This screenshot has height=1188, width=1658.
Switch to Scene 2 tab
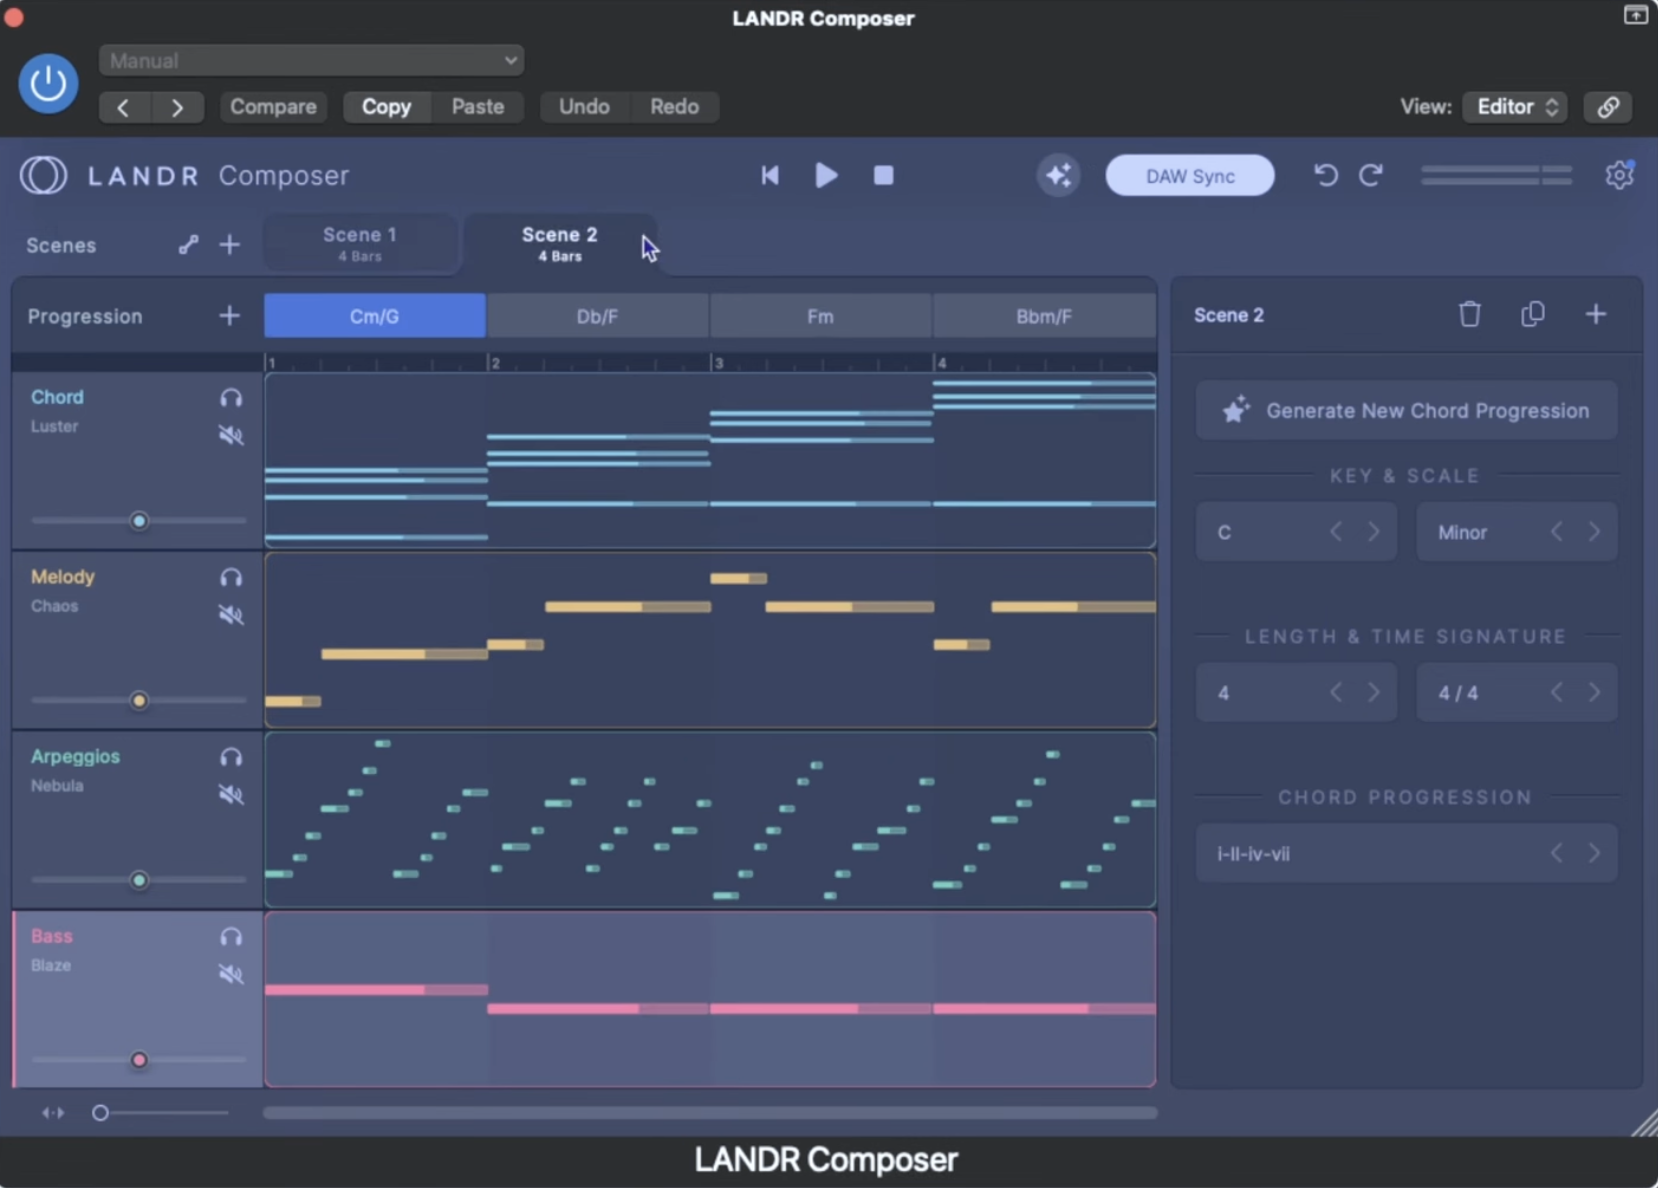559,244
